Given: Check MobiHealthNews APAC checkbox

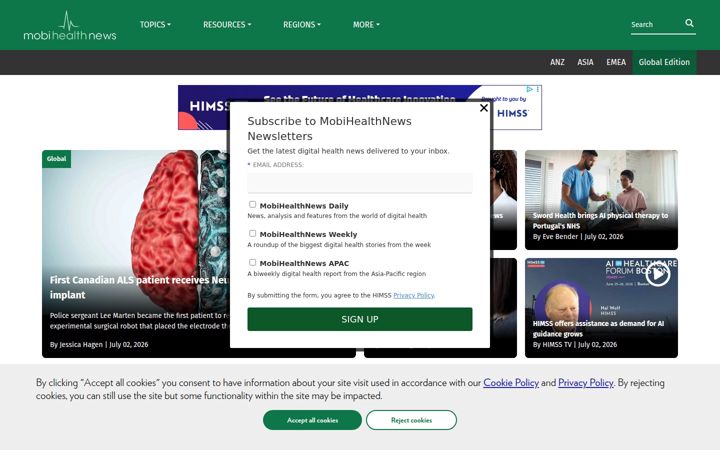Looking at the screenshot, I should coord(253,262).
